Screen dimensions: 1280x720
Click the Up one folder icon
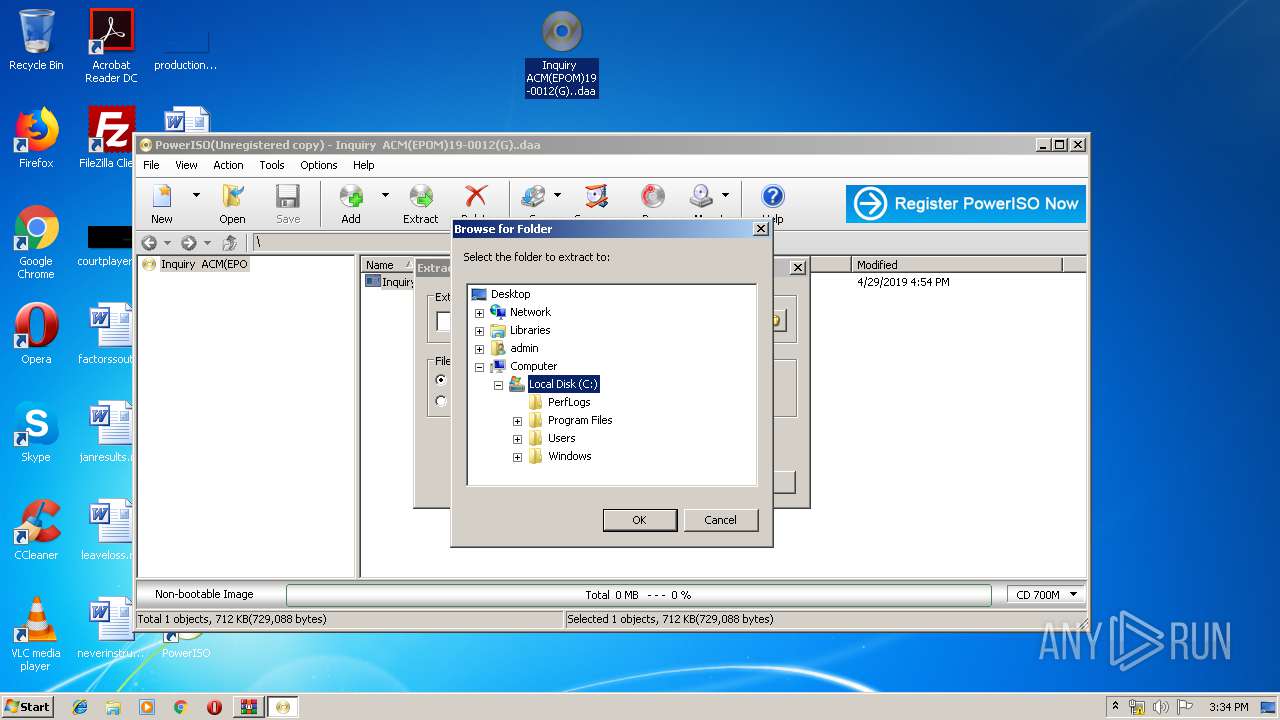(230, 242)
